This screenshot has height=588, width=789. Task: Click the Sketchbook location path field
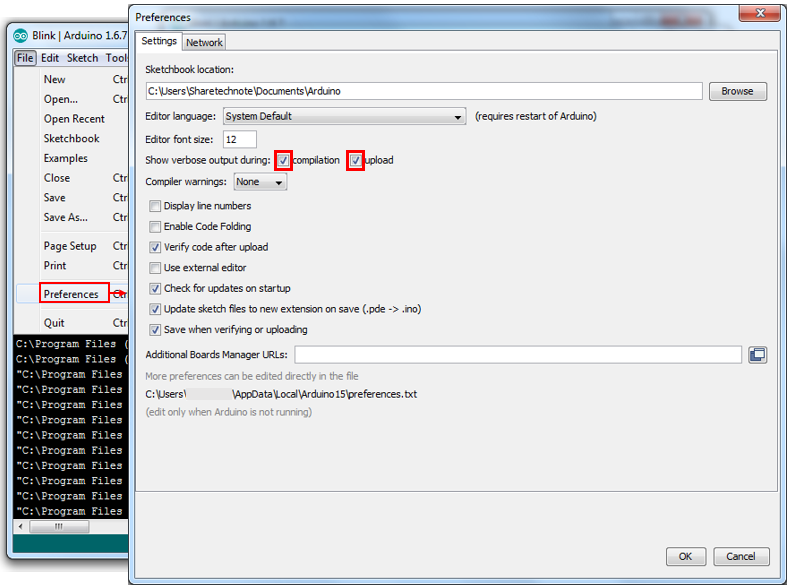(424, 92)
